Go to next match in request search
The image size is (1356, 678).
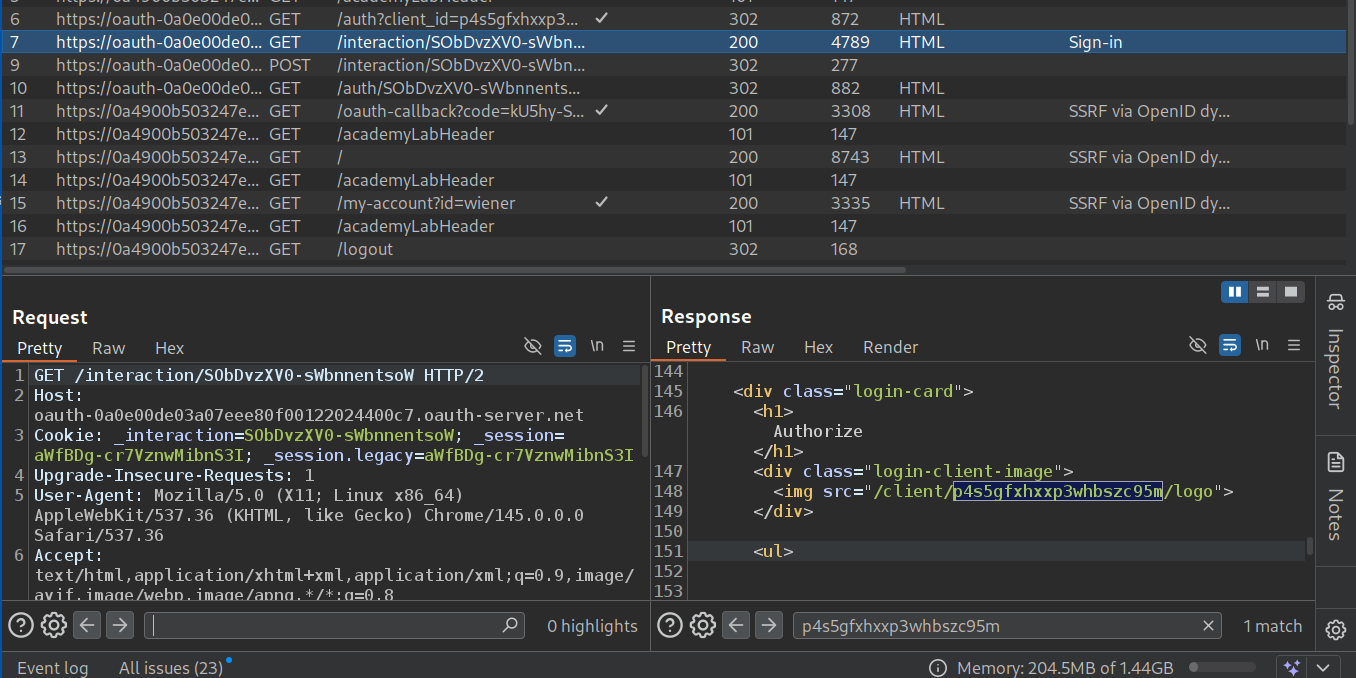[x=120, y=626]
